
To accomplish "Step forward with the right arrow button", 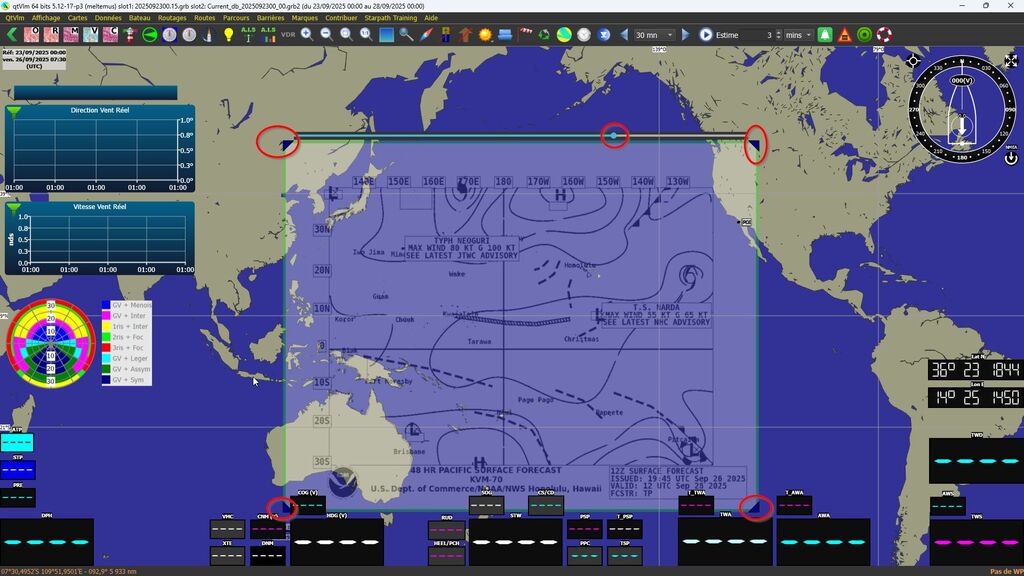I will 686,35.
